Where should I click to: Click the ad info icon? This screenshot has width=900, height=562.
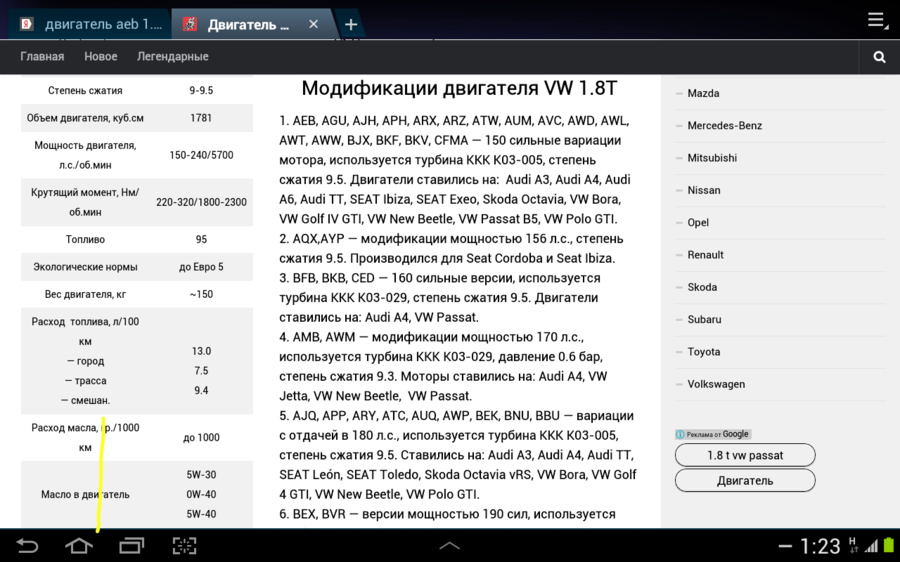coord(680,435)
